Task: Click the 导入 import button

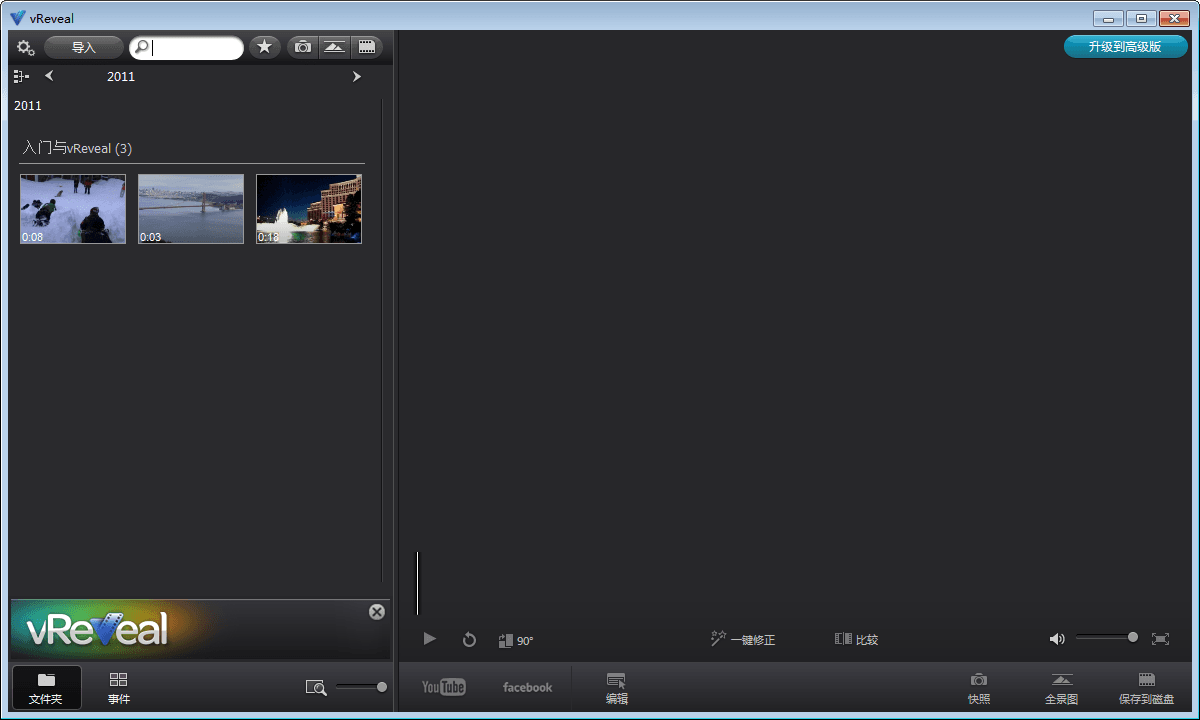Action: (84, 47)
